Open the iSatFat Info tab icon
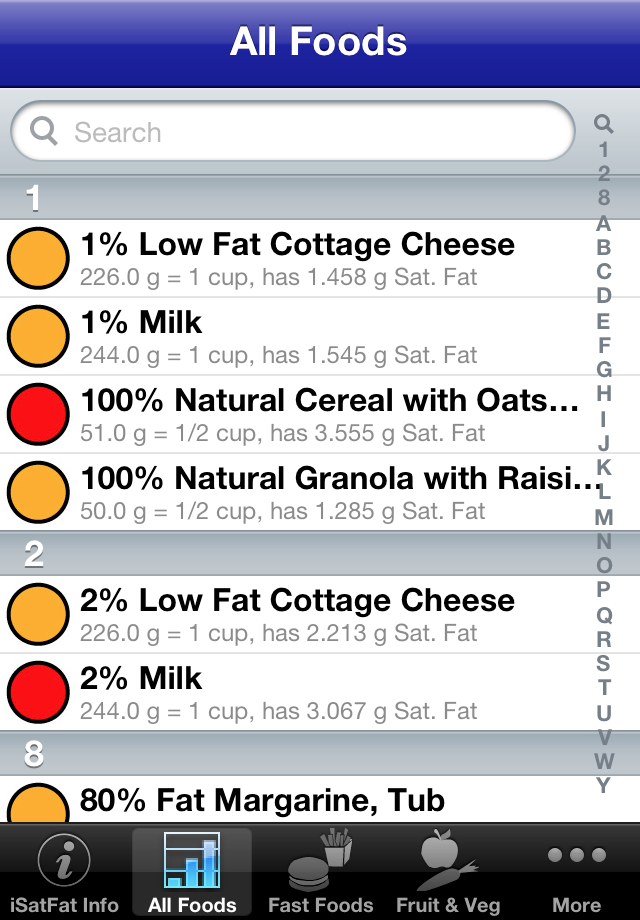 [x=64, y=860]
